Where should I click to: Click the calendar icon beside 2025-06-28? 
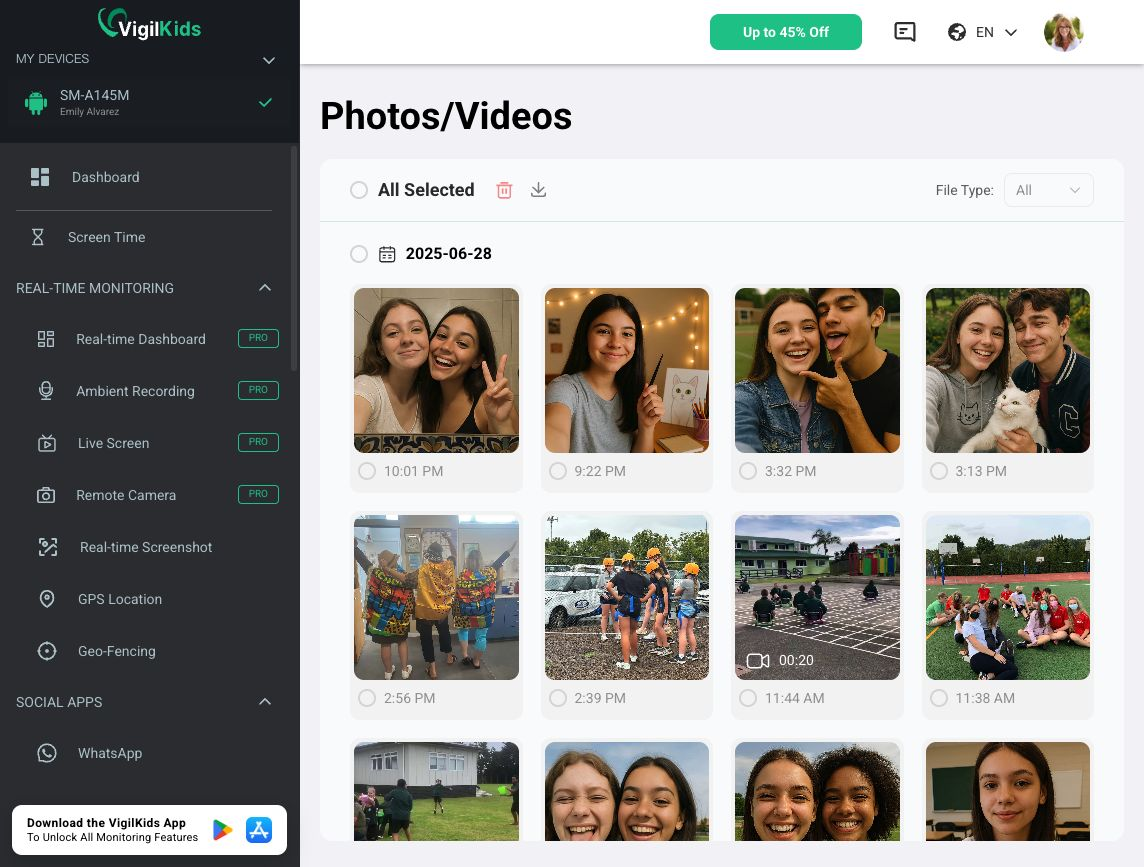[x=387, y=254]
